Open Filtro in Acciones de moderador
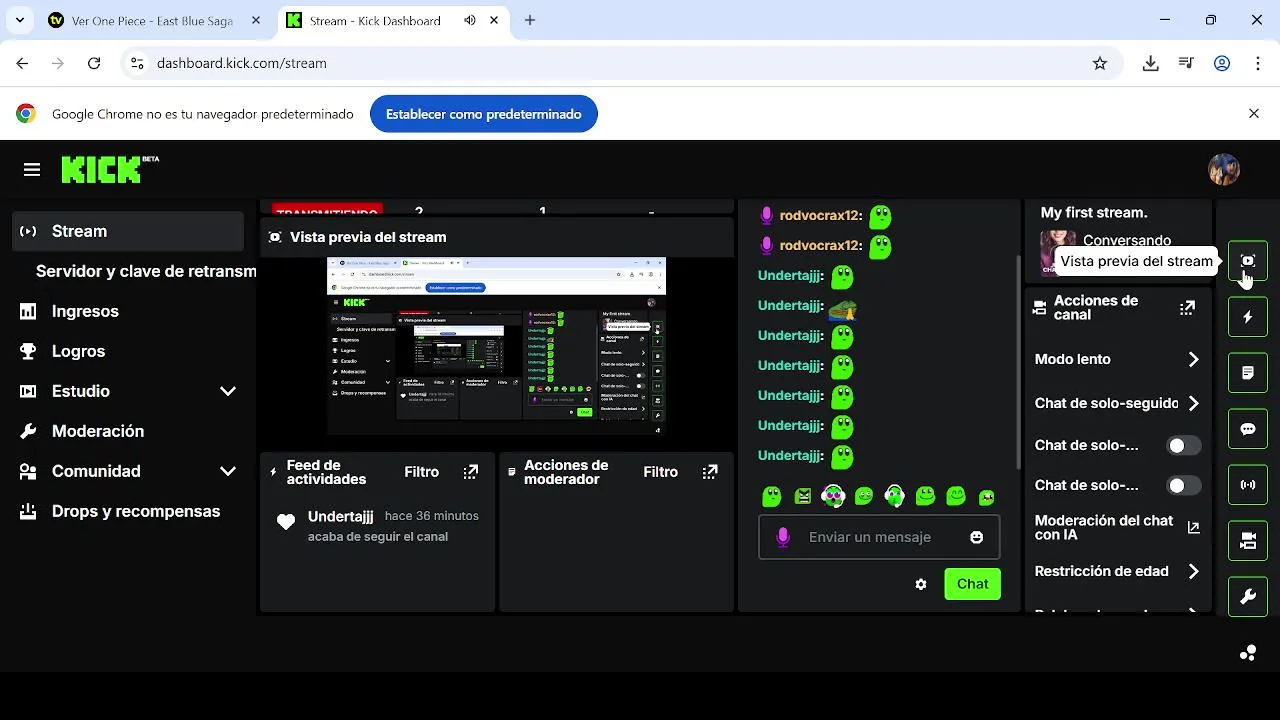1280x720 pixels. pyautogui.click(x=661, y=472)
